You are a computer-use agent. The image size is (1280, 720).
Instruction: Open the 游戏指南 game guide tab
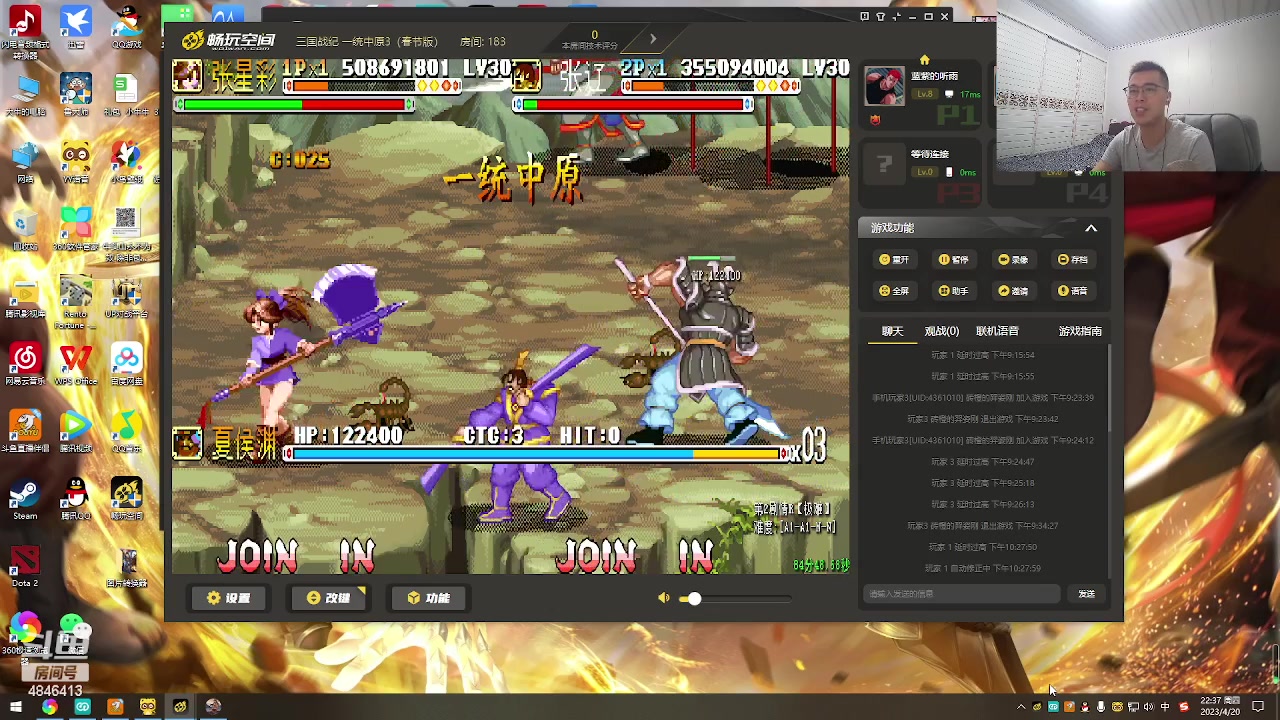(x=1080, y=331)
